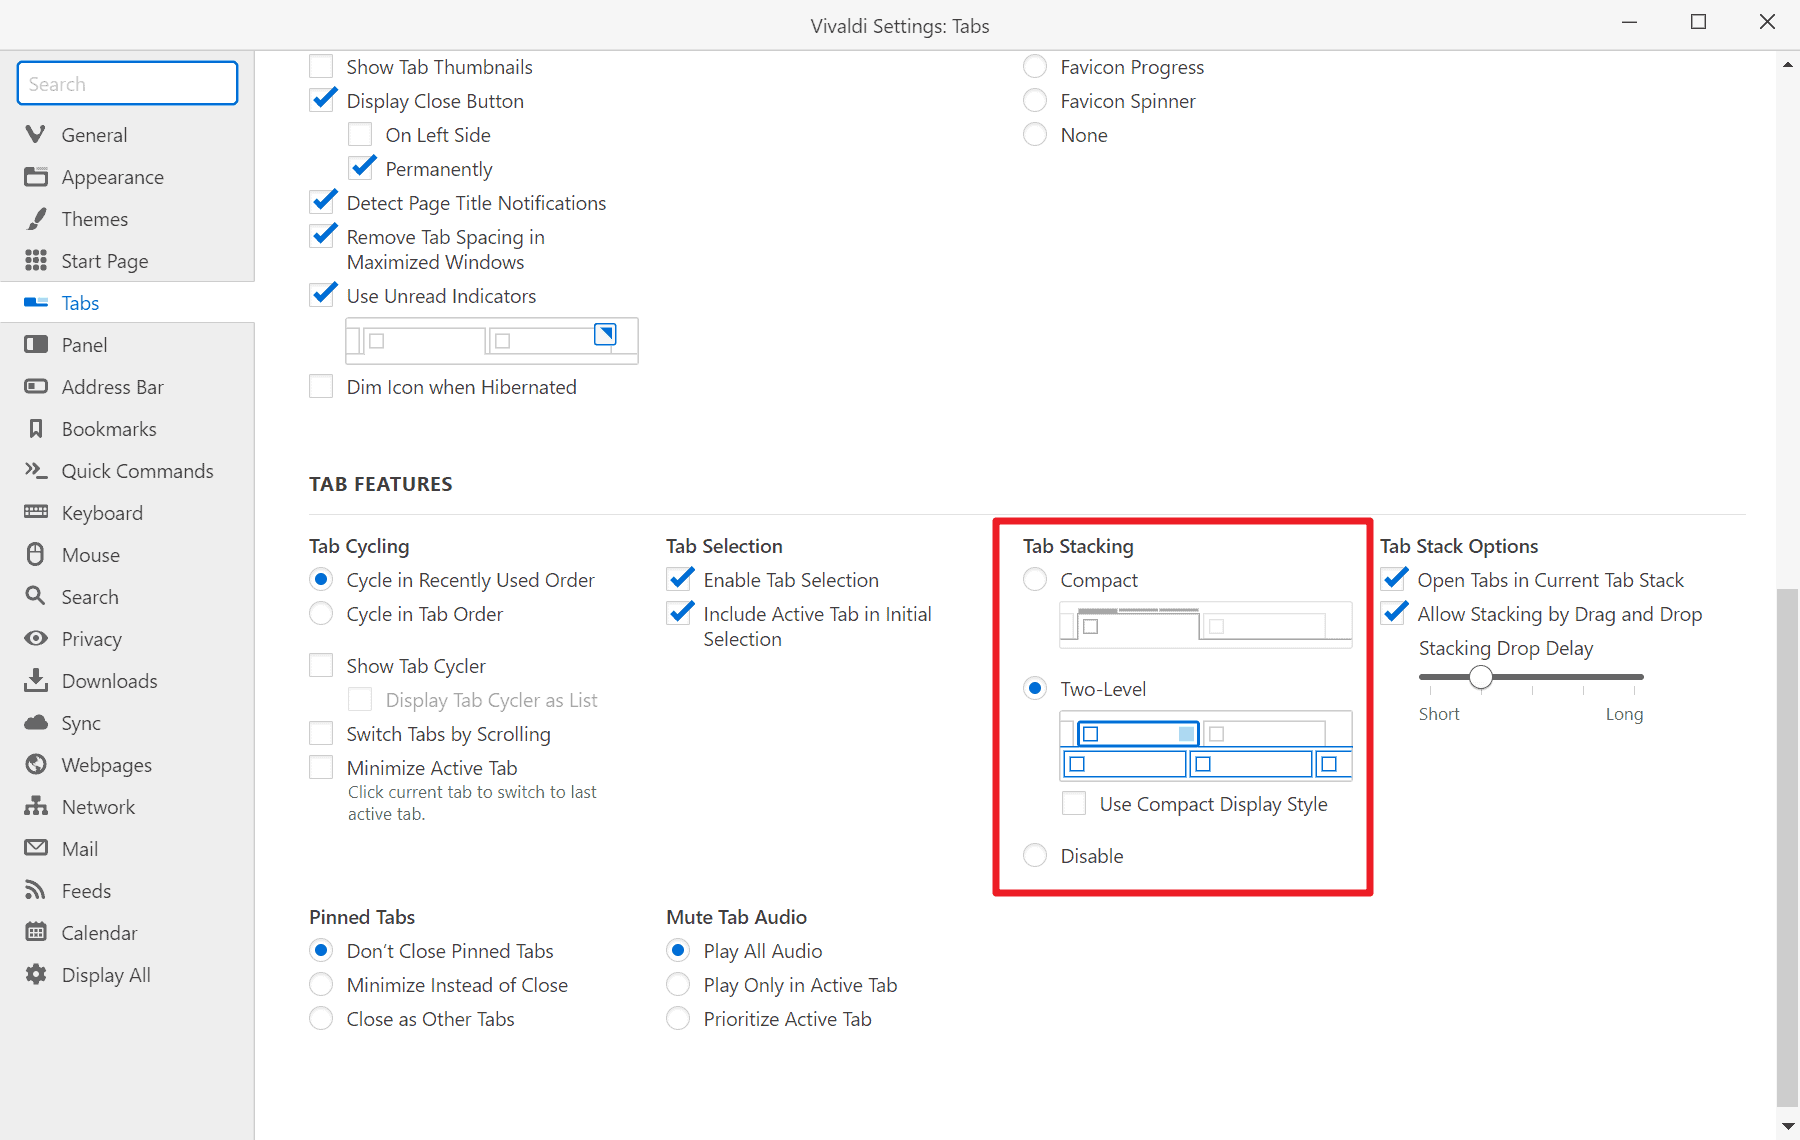Switch to the Webpages settings
Image resolution: width=1800 pixels, height=1140 pixels.
pos(127,765)
